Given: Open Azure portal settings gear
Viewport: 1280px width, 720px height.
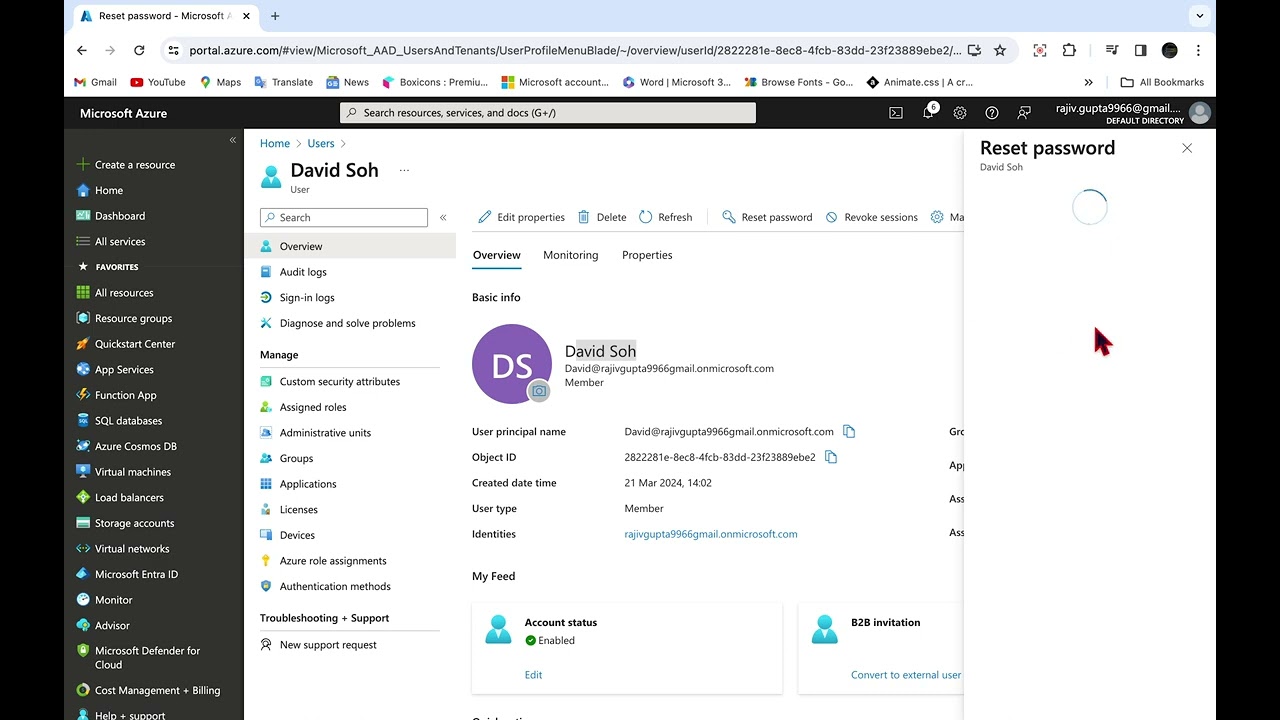Looking at the screenshot, I should click(x=960, y=113).
